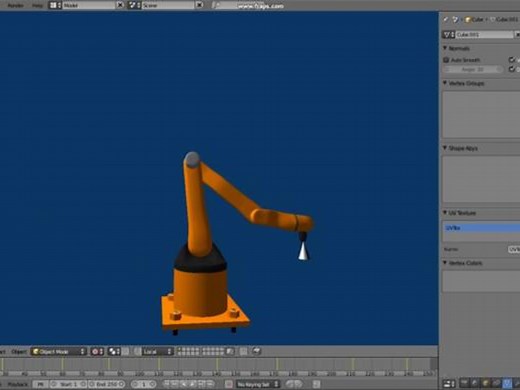Click the insert keyframe icons
The width and height of the screenshot is (520, 390).
tap(294, 384)
